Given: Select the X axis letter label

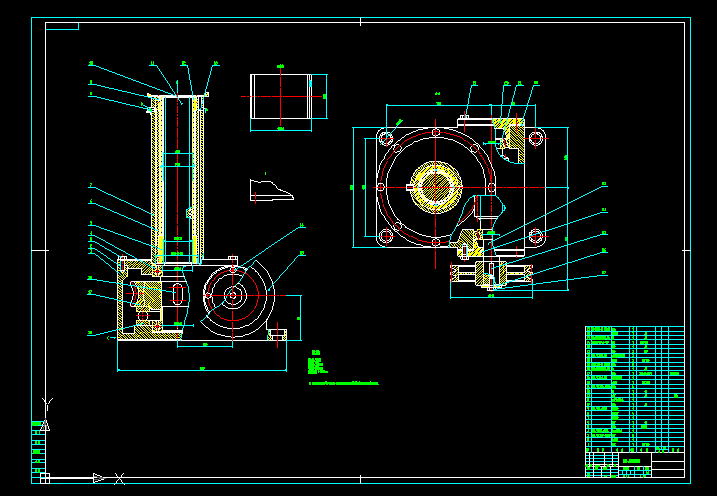Looking at the screenshot, I should [119, 479].
